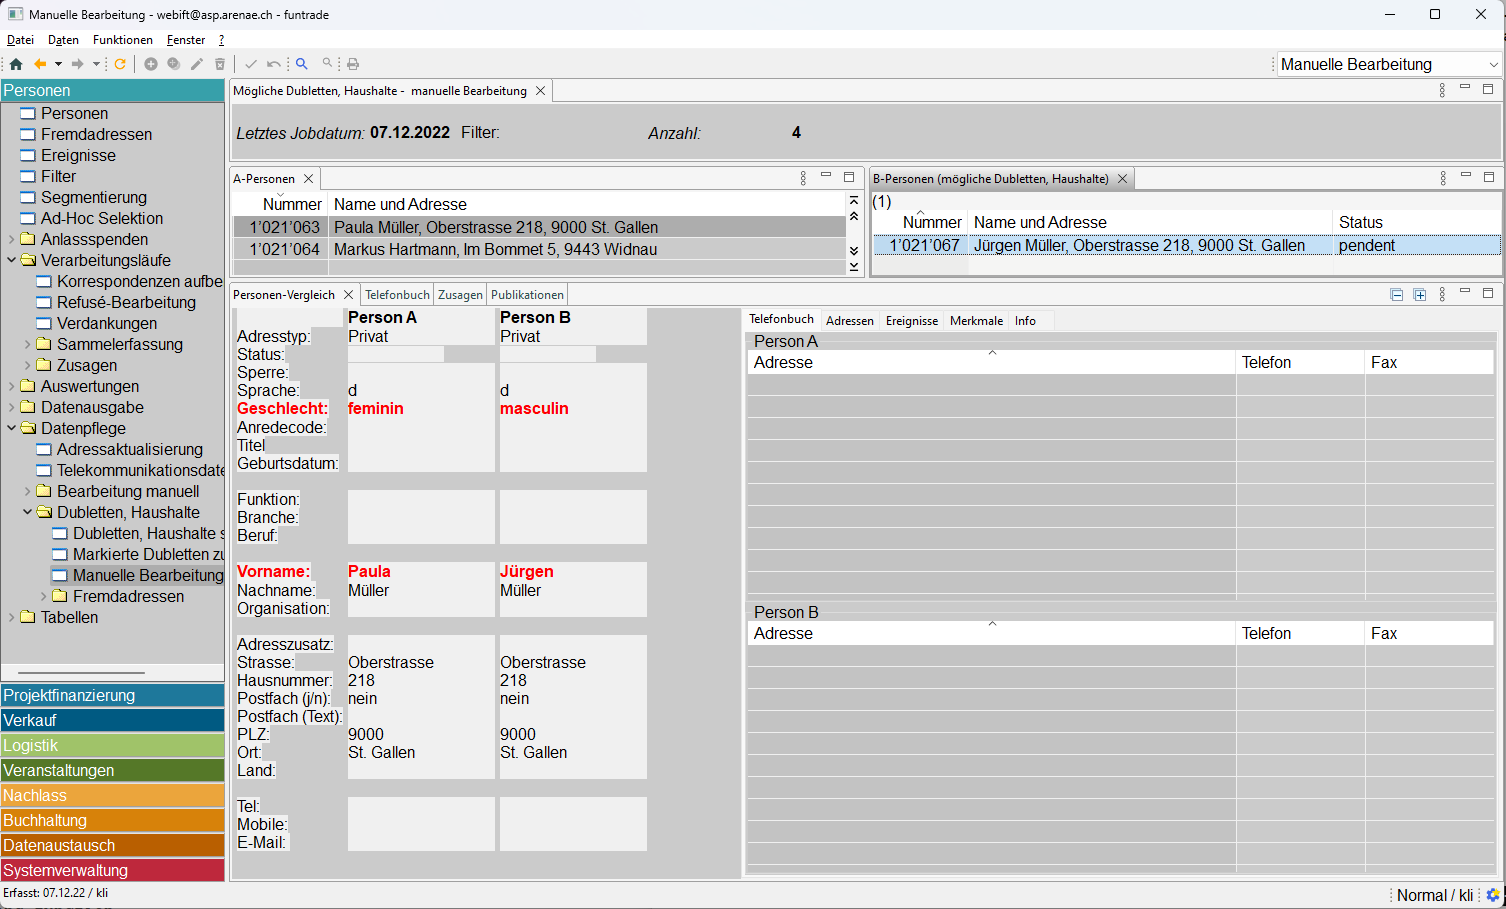Click the printer icon in the toolbar

point(353,64)
